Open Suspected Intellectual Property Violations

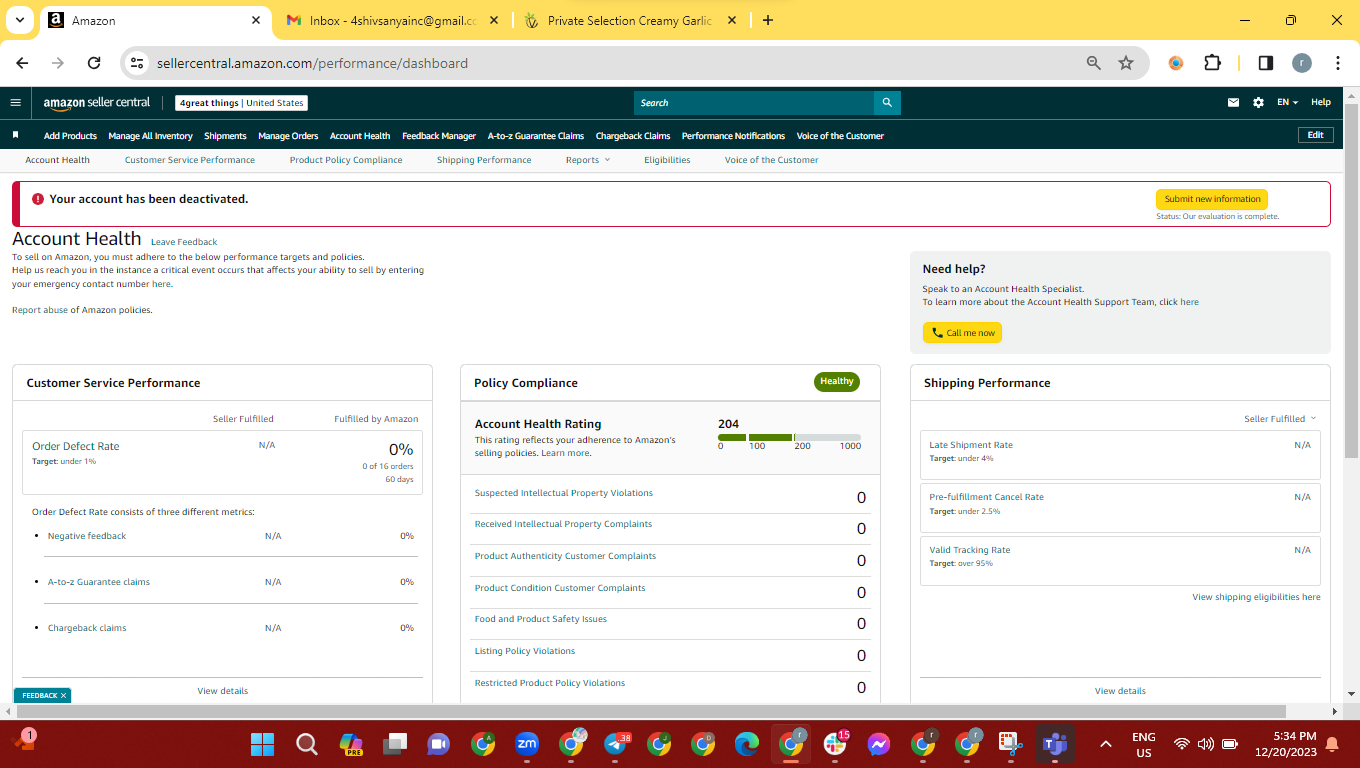[x=564, y=493]
